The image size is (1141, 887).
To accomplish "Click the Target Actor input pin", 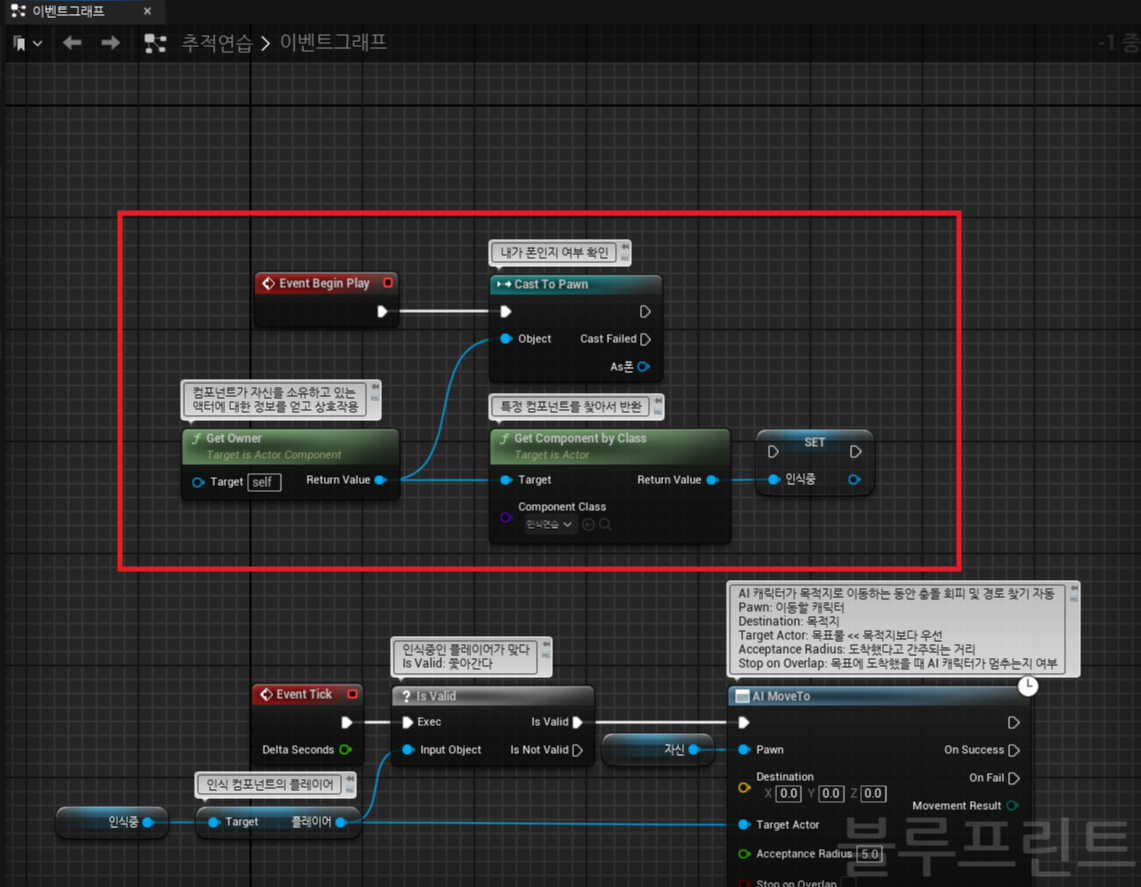I will click(x=744, y=824).
